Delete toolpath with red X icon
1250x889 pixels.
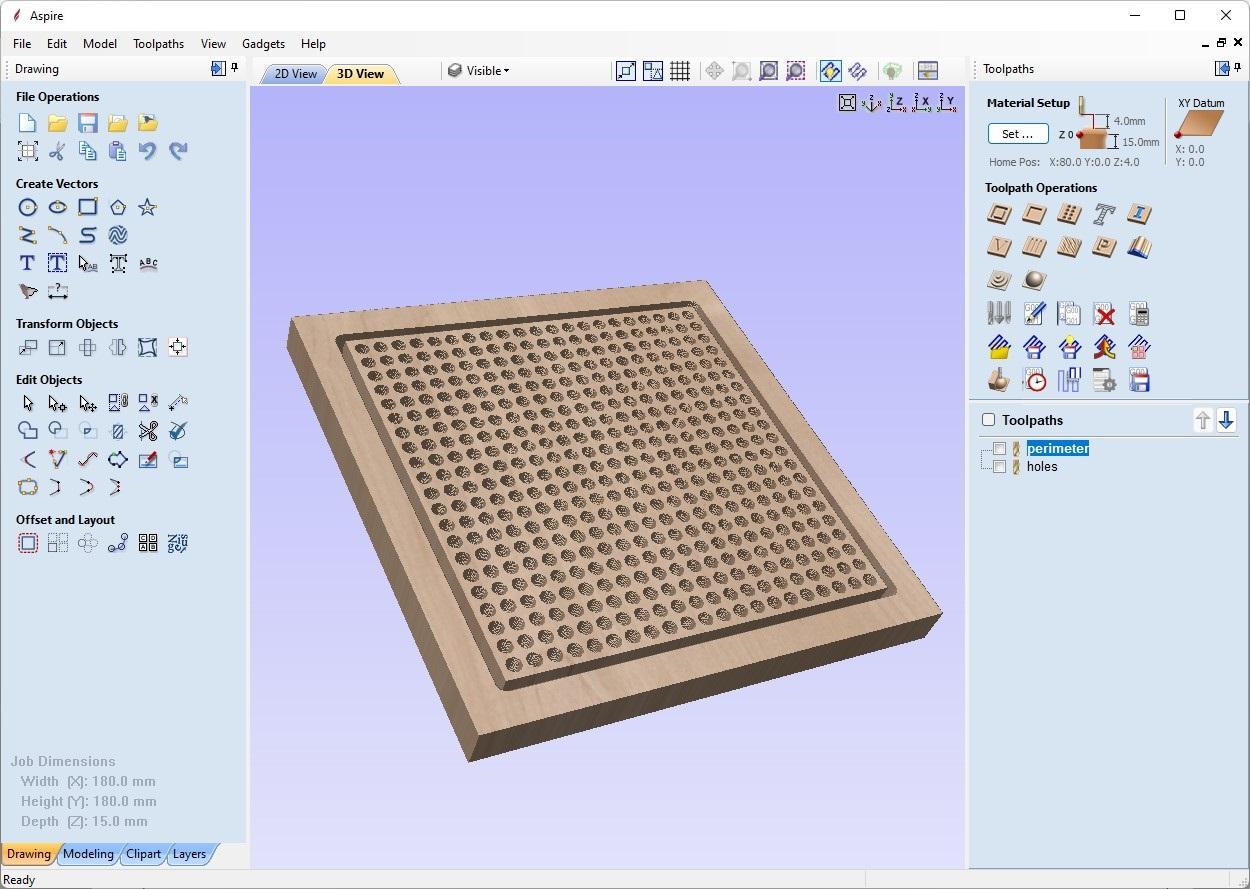click(1104, 315)
